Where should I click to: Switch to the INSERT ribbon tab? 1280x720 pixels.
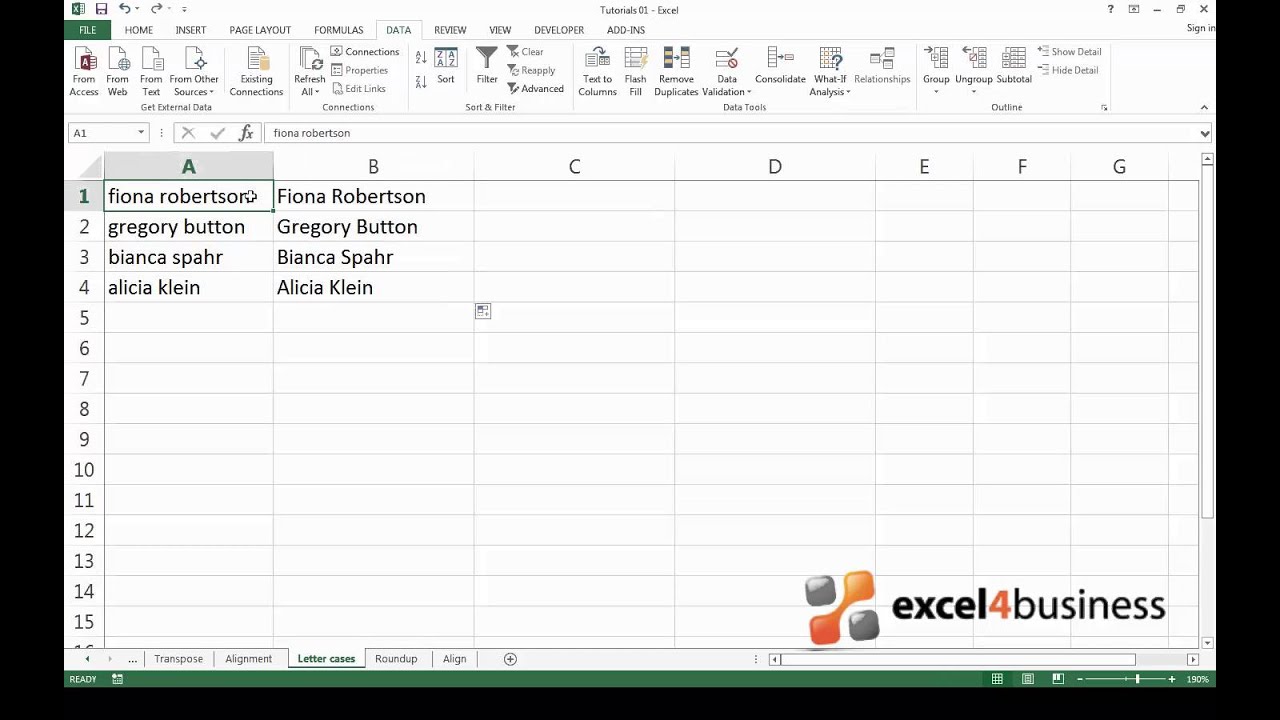pyautogui.click(x=191, y=30)
